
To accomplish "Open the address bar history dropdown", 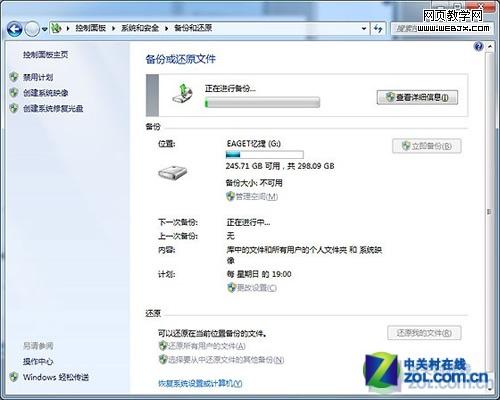I will 364,29.
